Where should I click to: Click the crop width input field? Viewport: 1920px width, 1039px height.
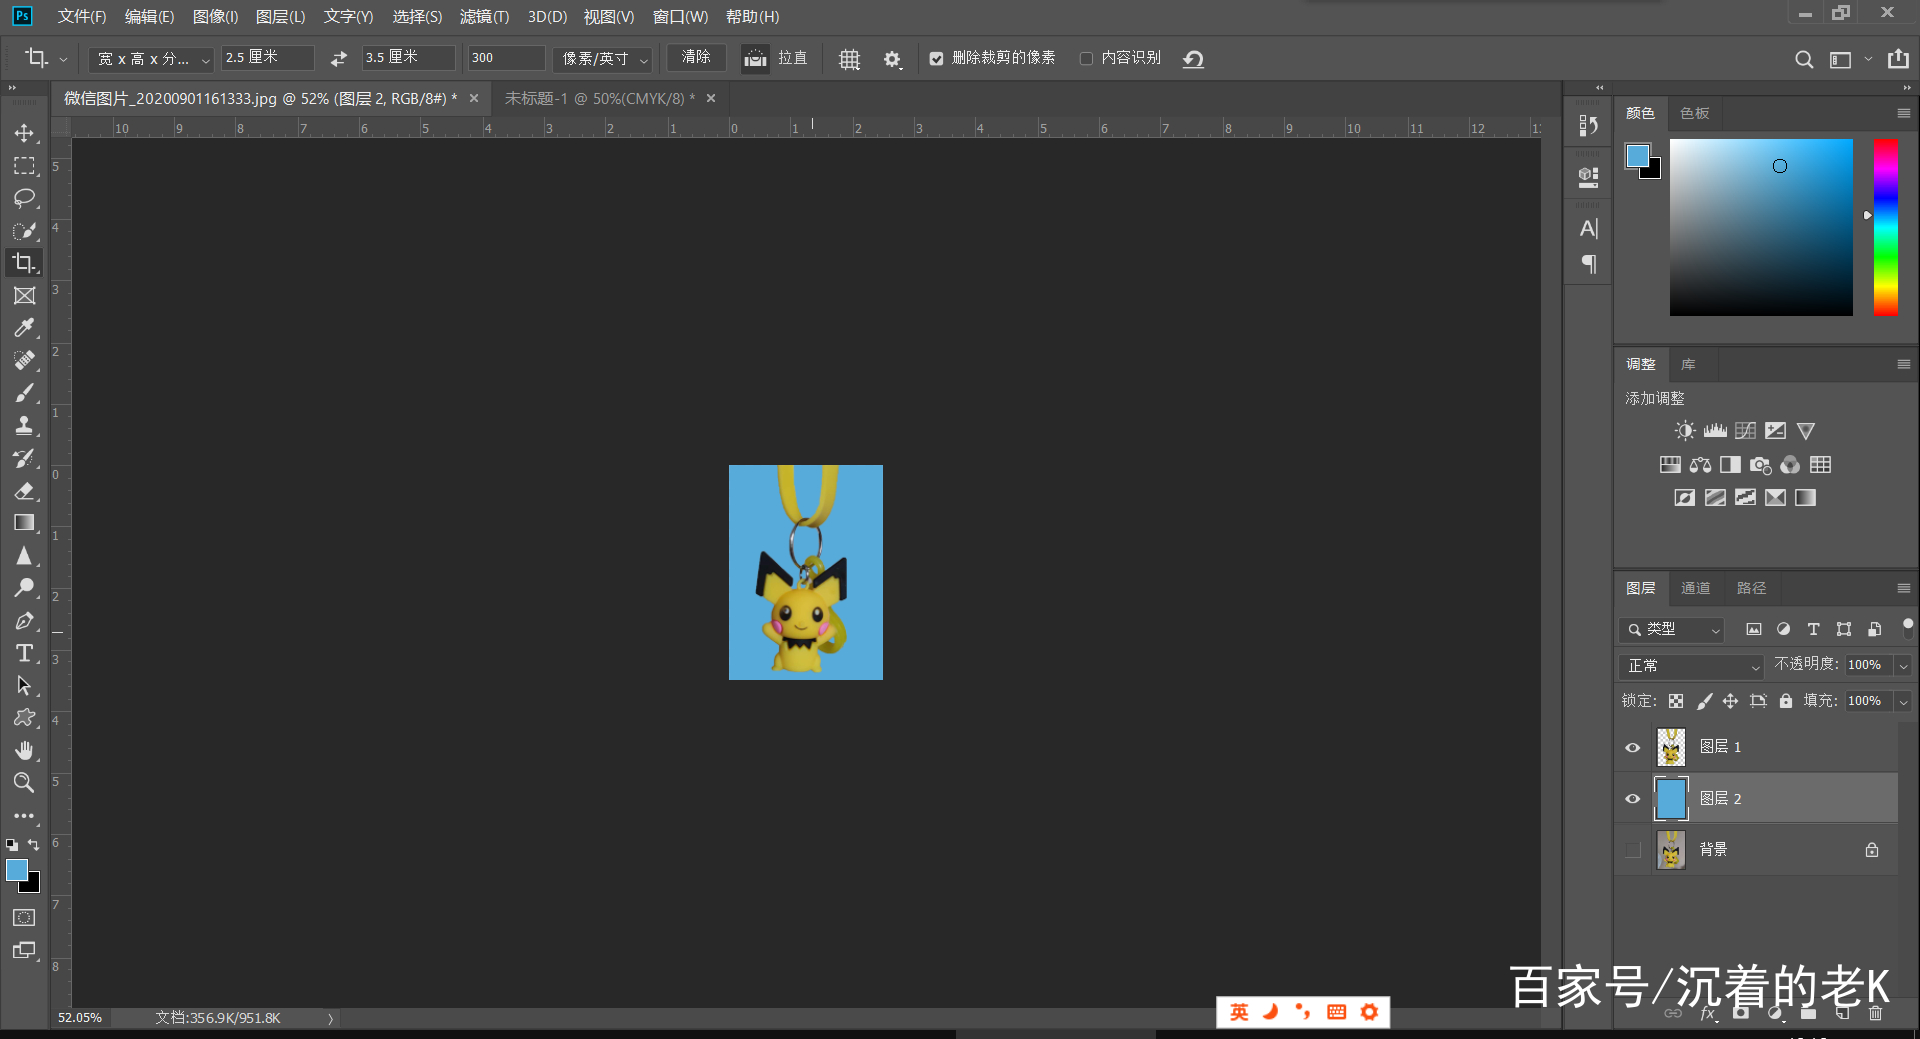coord(267,58)
